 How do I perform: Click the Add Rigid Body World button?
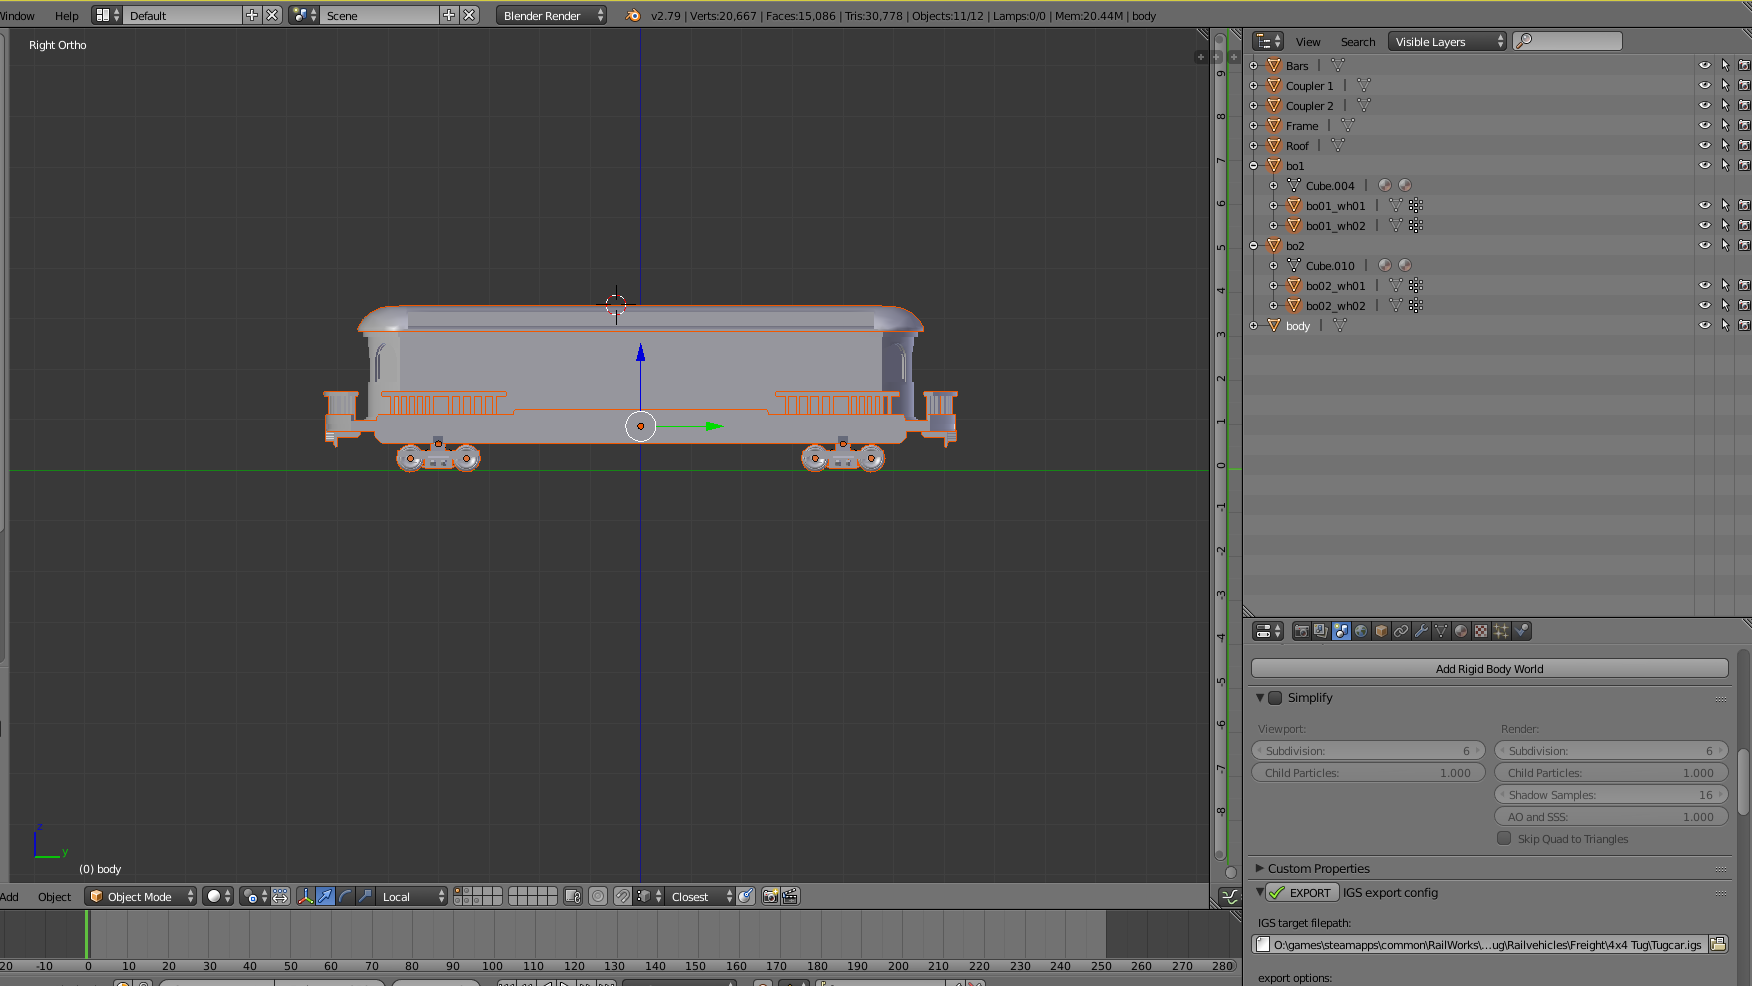pos(1489,668)
